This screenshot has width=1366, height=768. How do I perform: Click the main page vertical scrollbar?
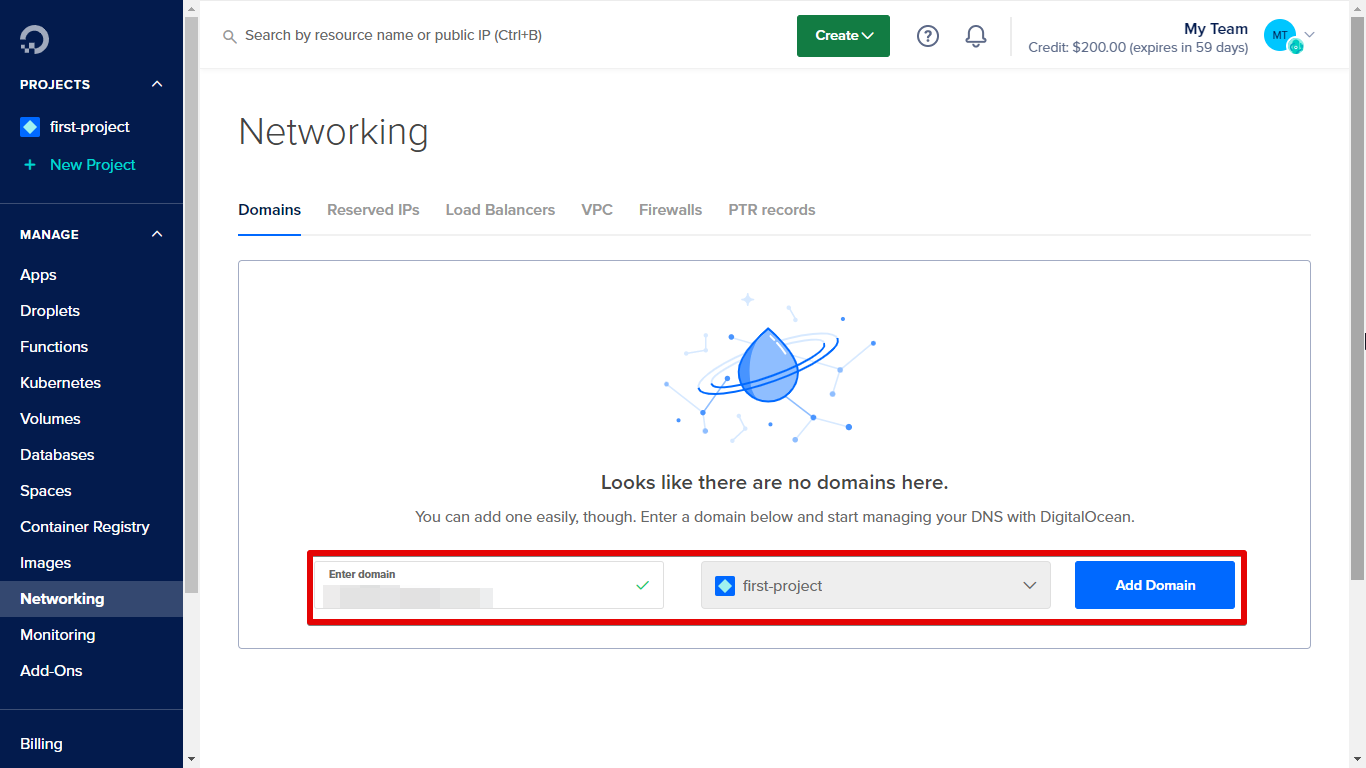pos(1358,298)
